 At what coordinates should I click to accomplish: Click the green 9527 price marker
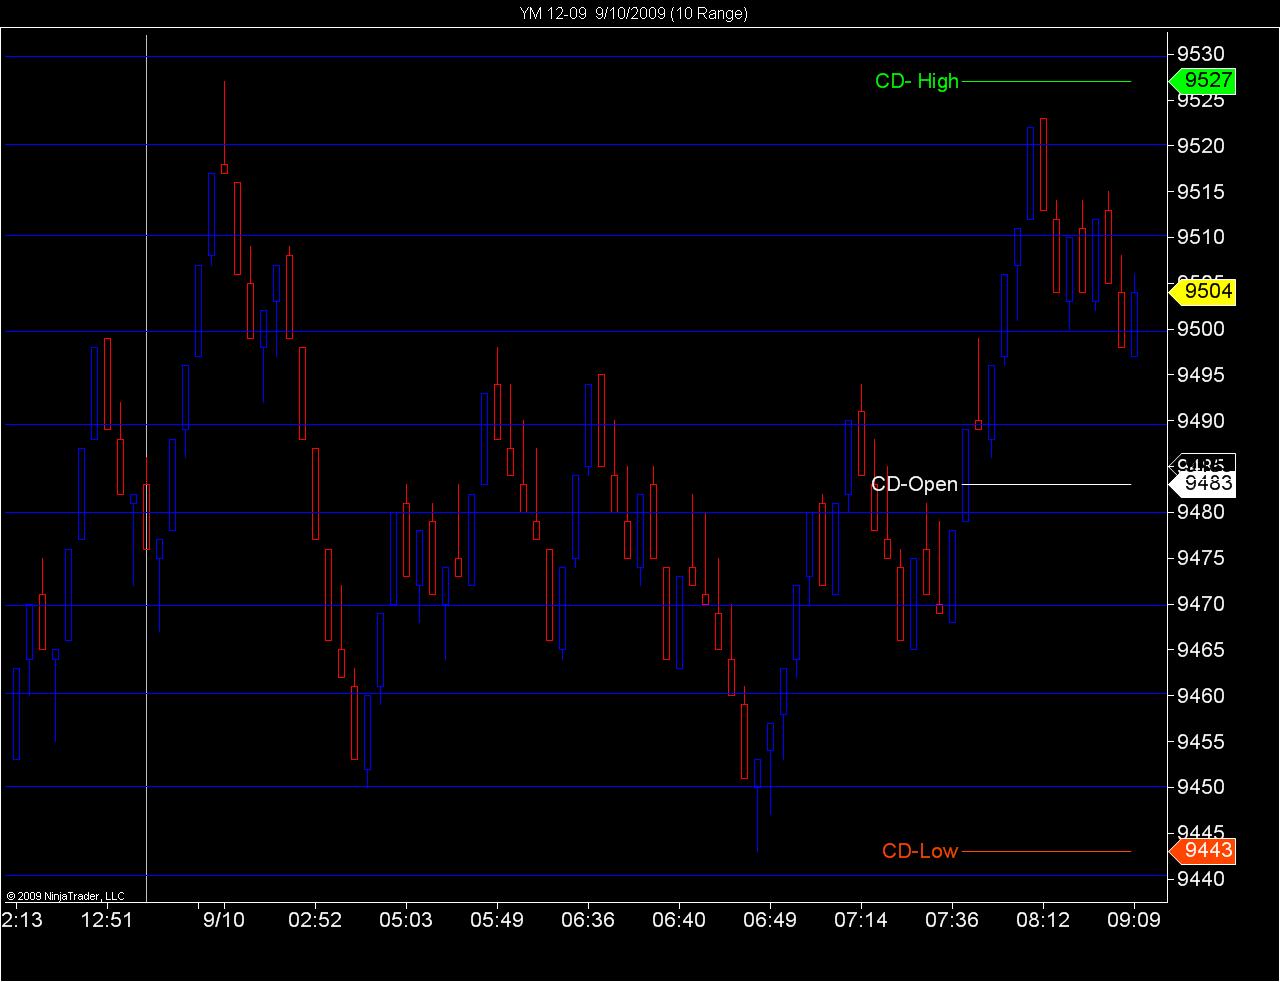1202,81
